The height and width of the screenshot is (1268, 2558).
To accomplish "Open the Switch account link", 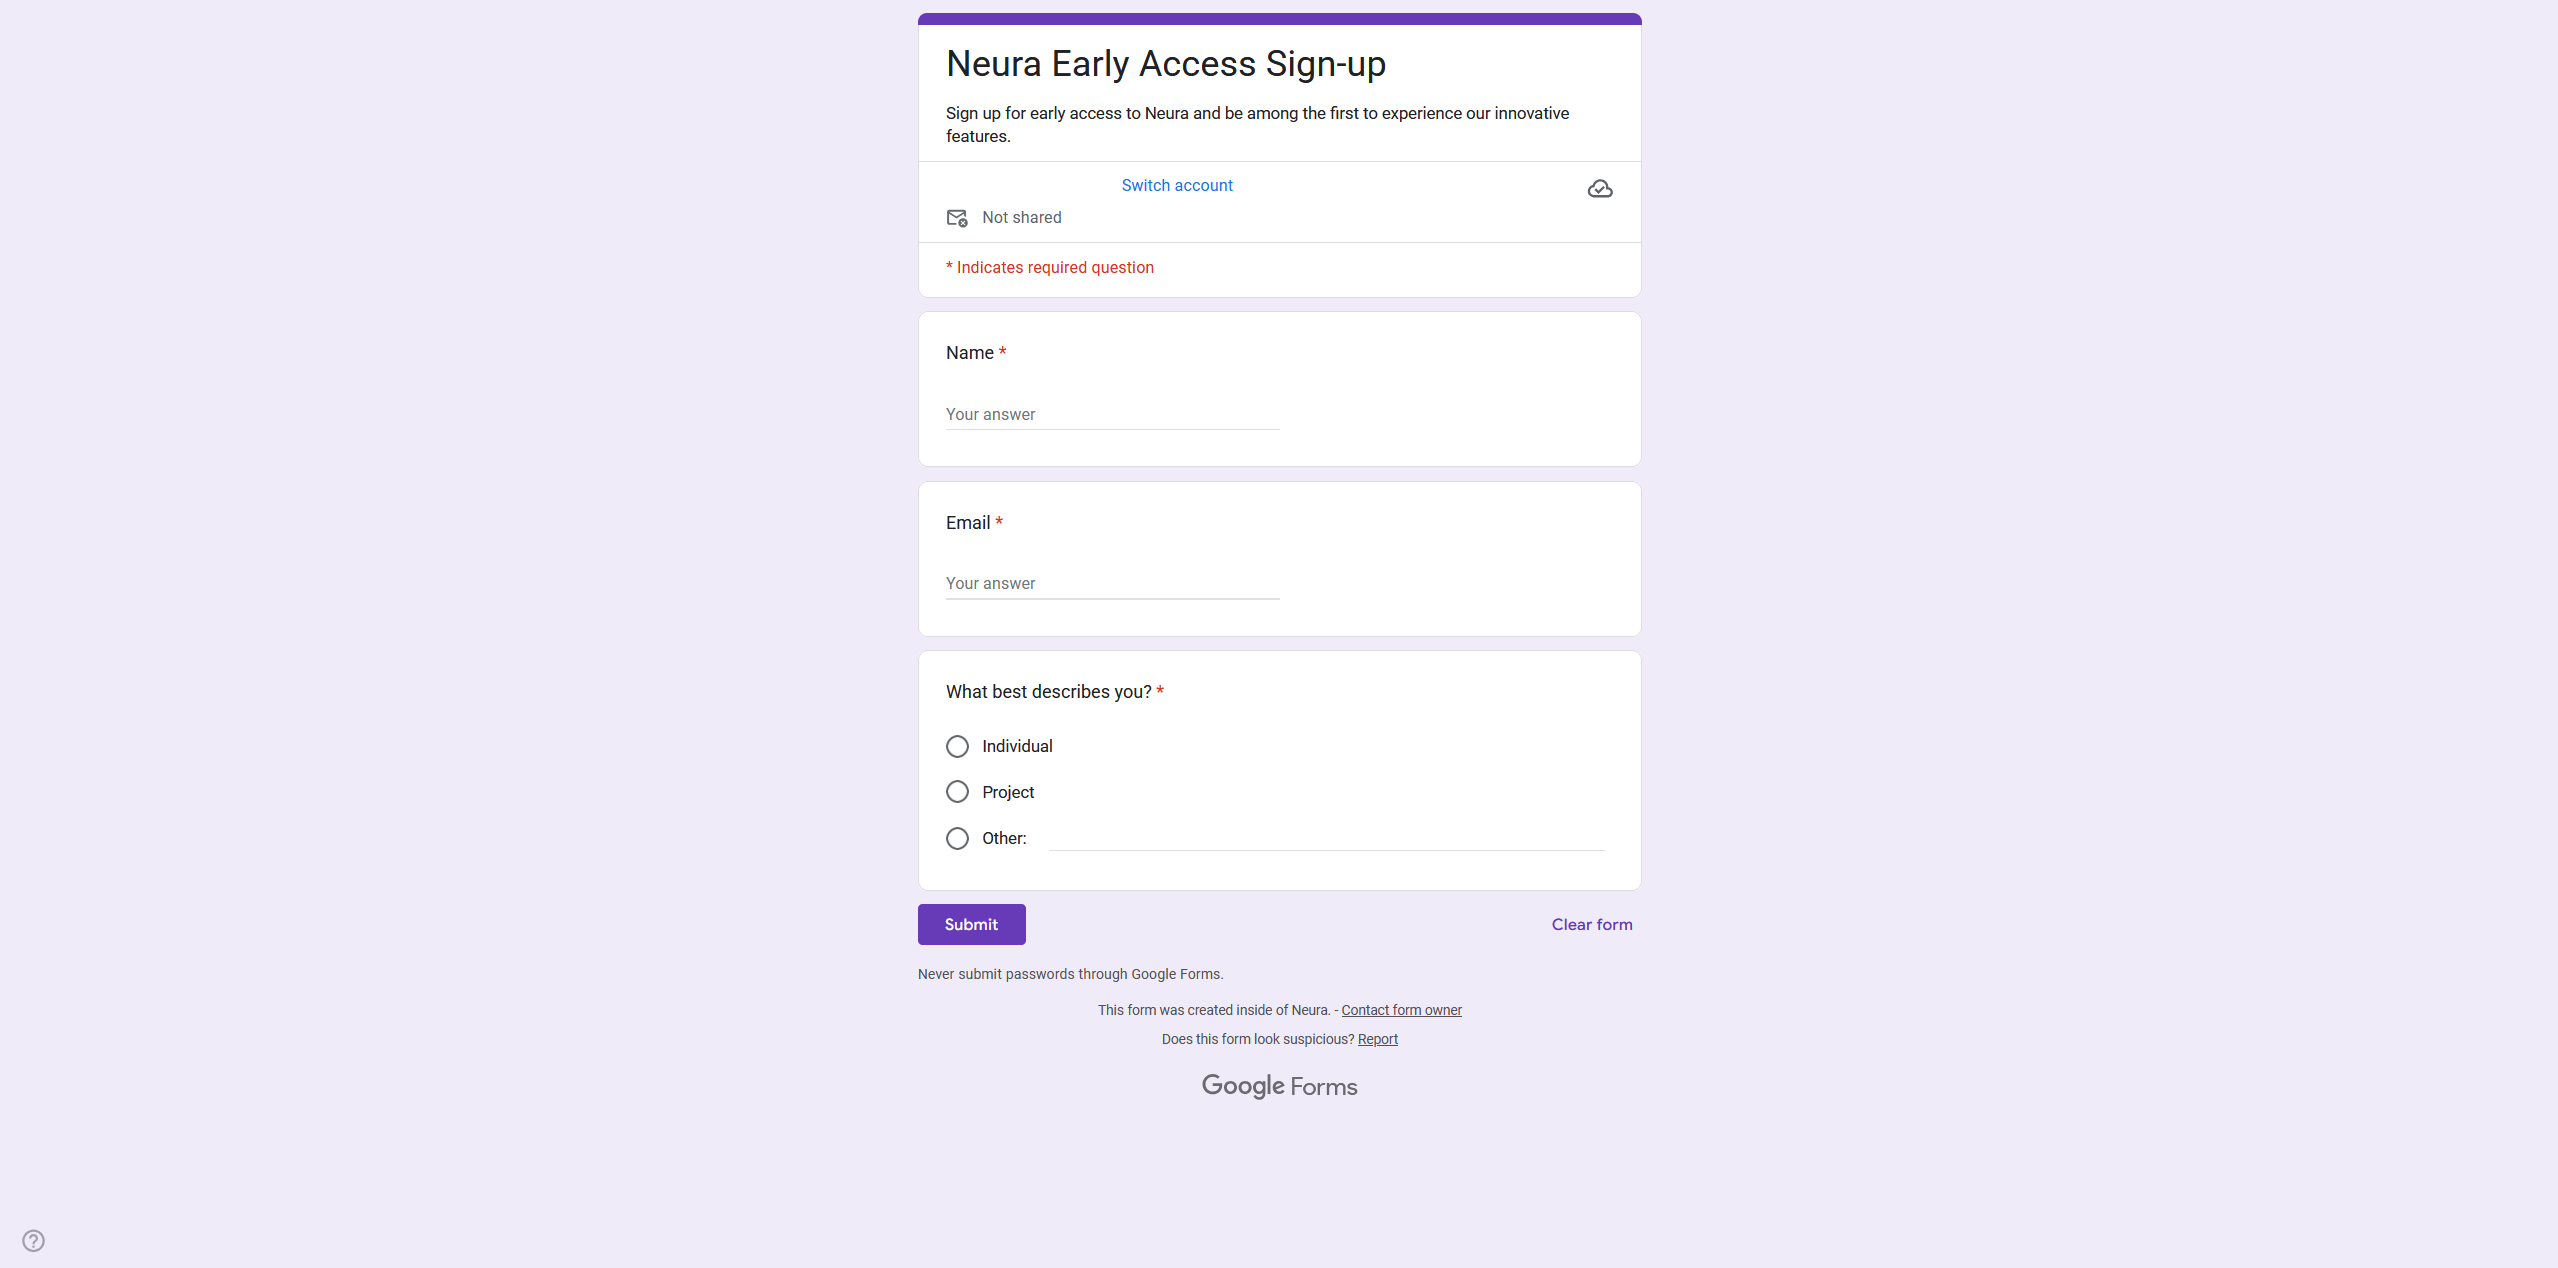I will [1176, 186].
